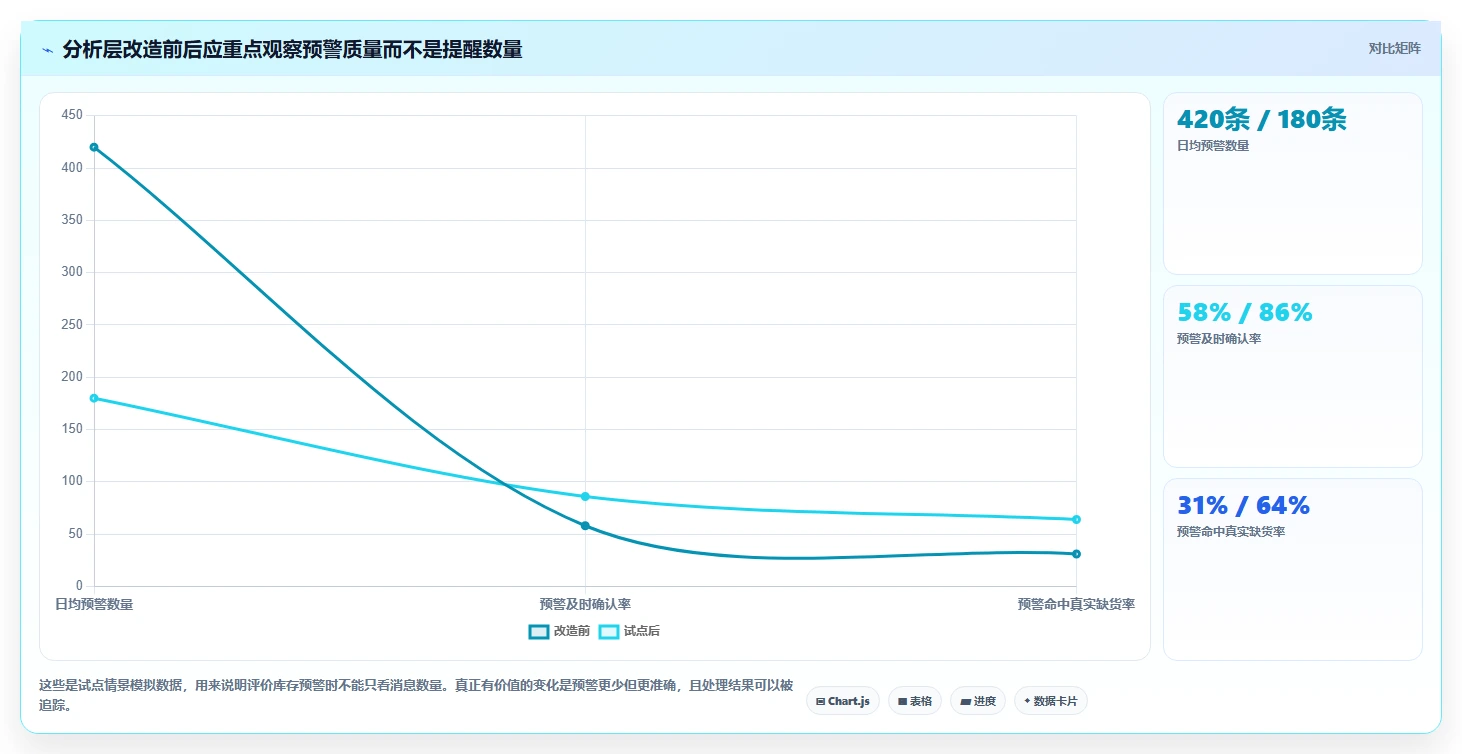
Task: Toggle the 改造前 legend item
Action: pos(559,631)
